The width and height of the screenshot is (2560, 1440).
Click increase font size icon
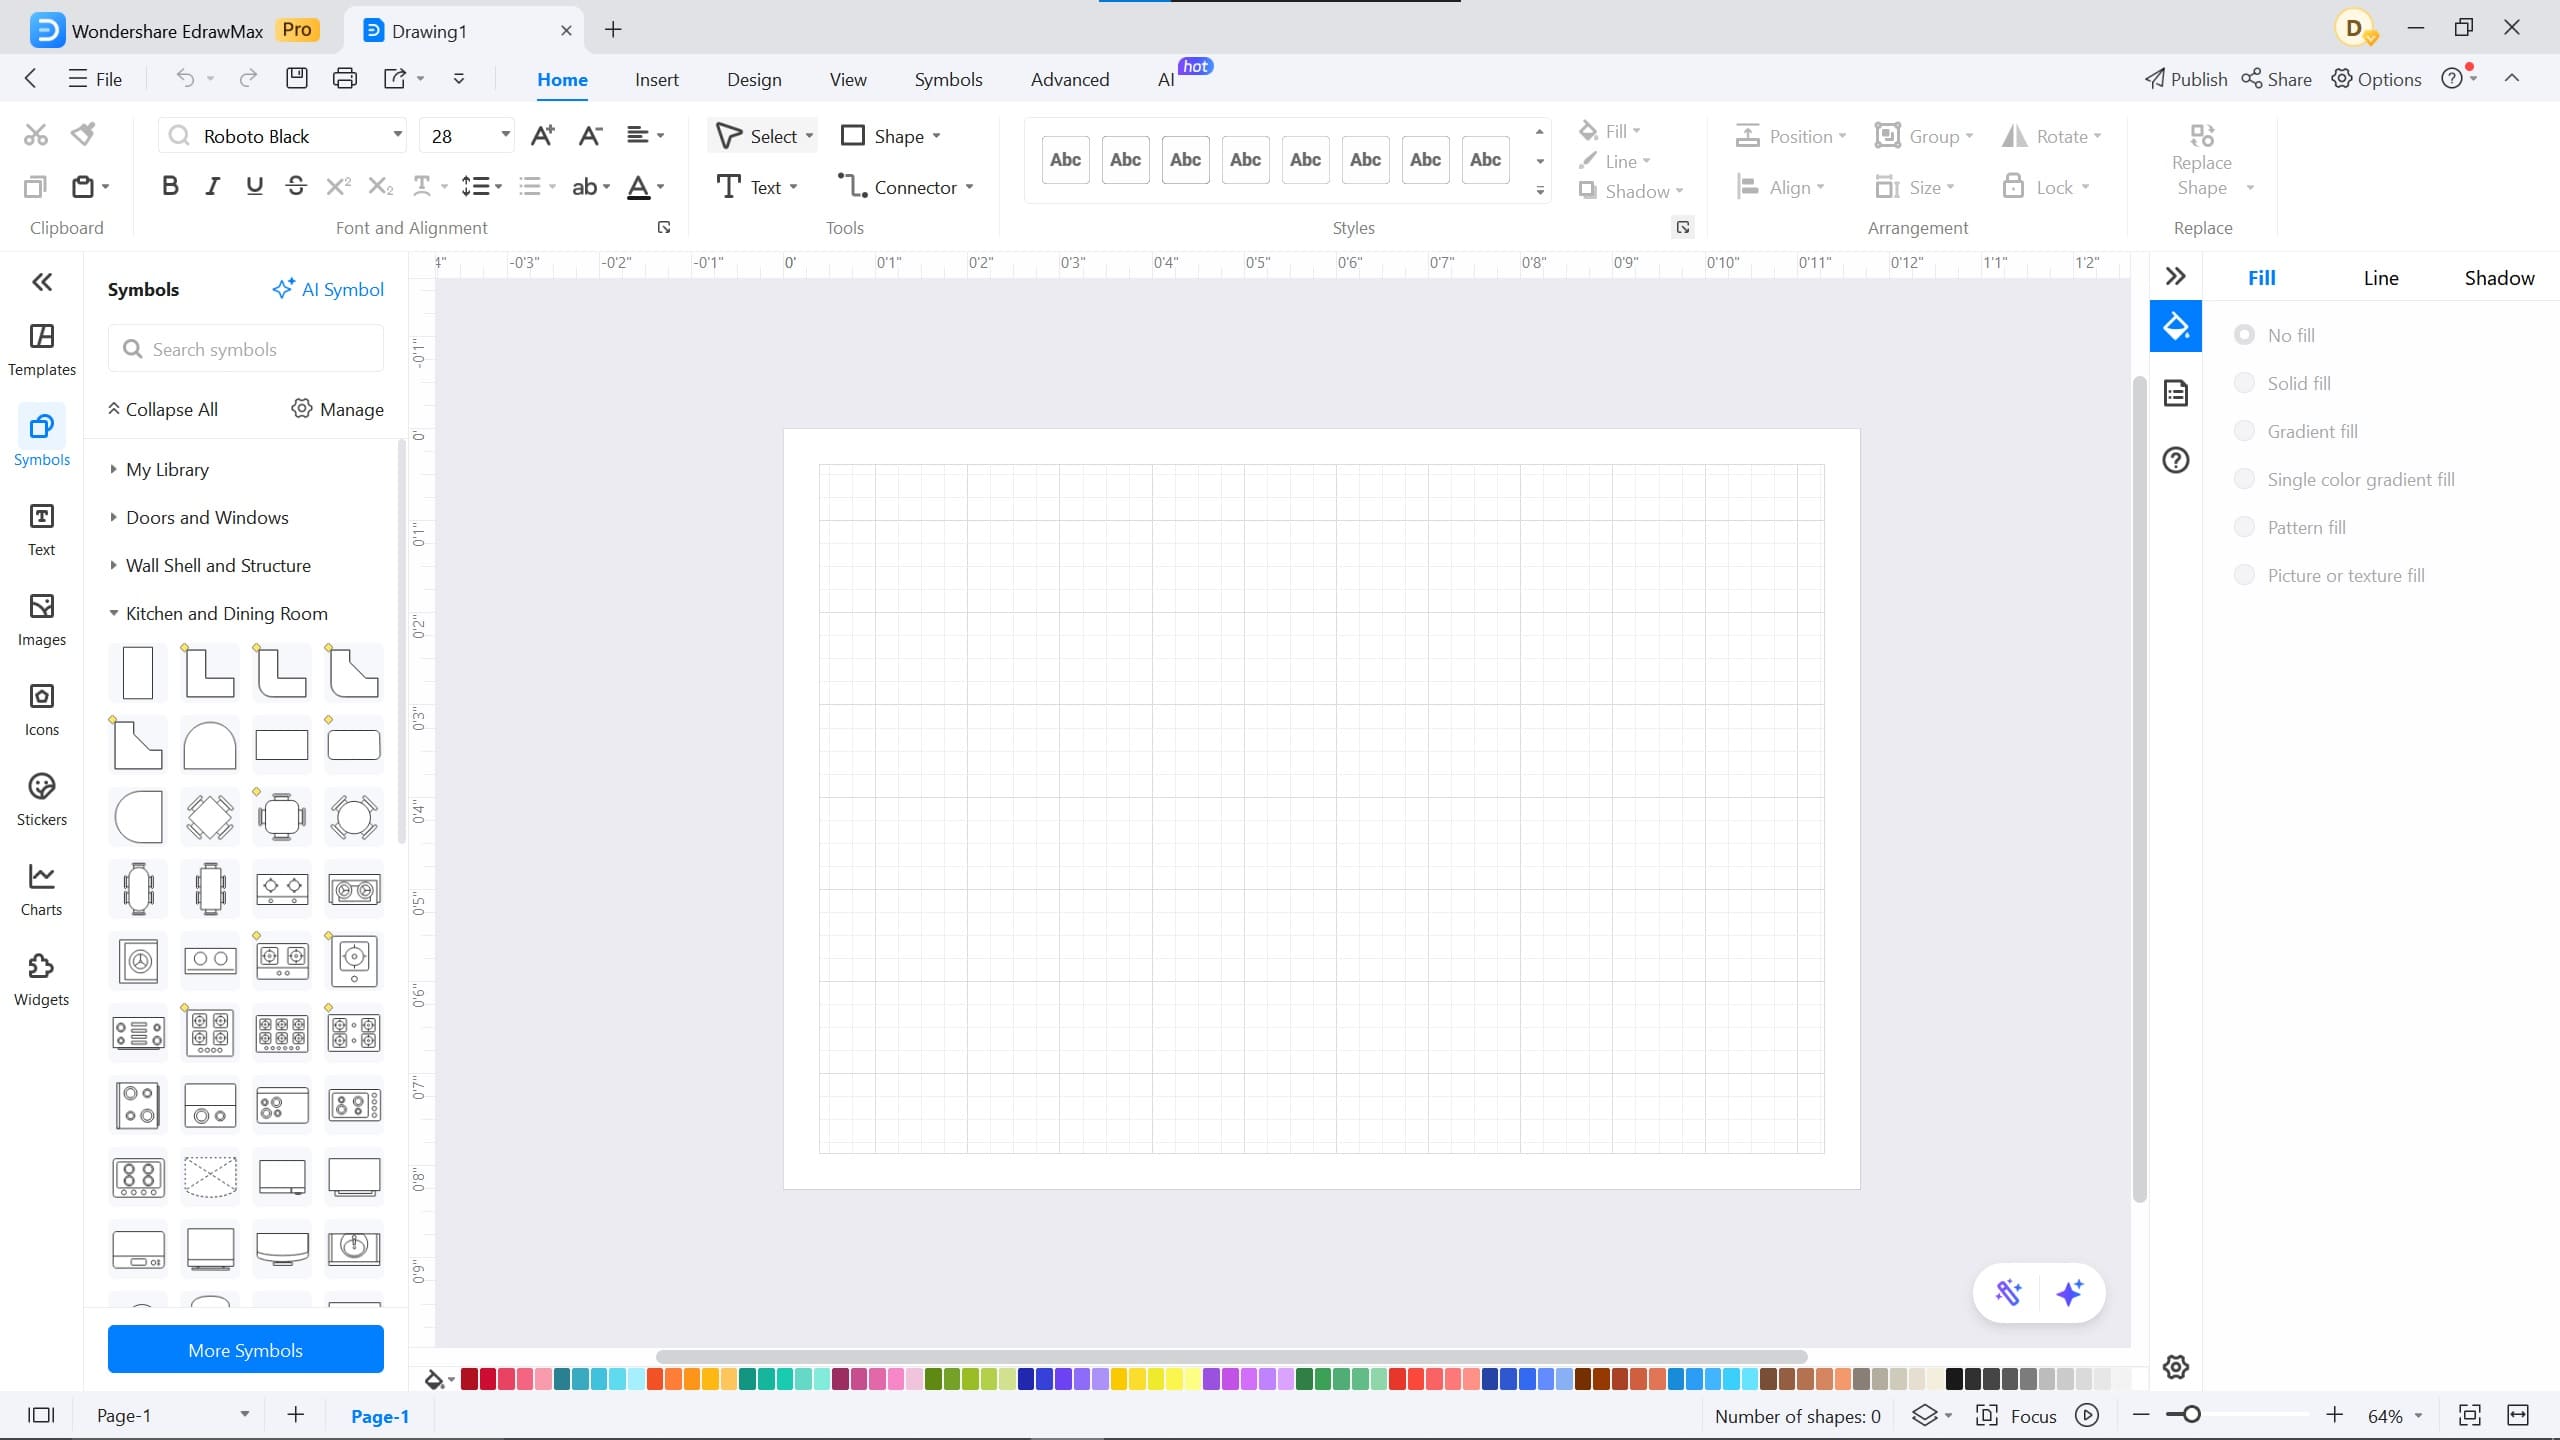(542, 136)
